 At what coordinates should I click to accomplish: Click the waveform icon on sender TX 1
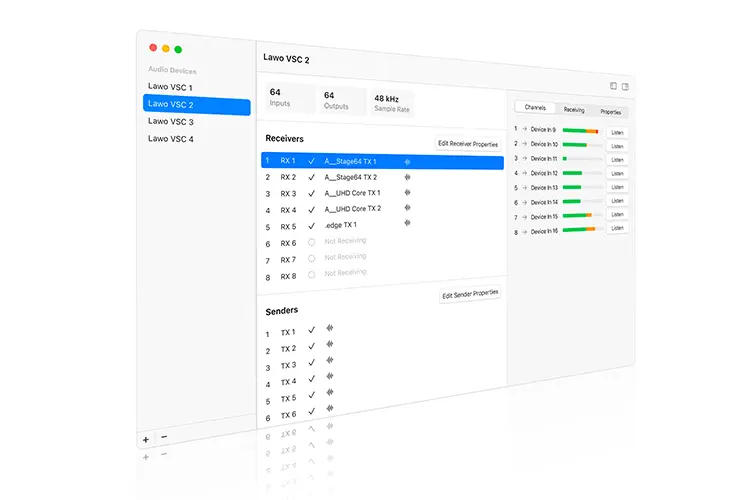click(x=330, y=328)
